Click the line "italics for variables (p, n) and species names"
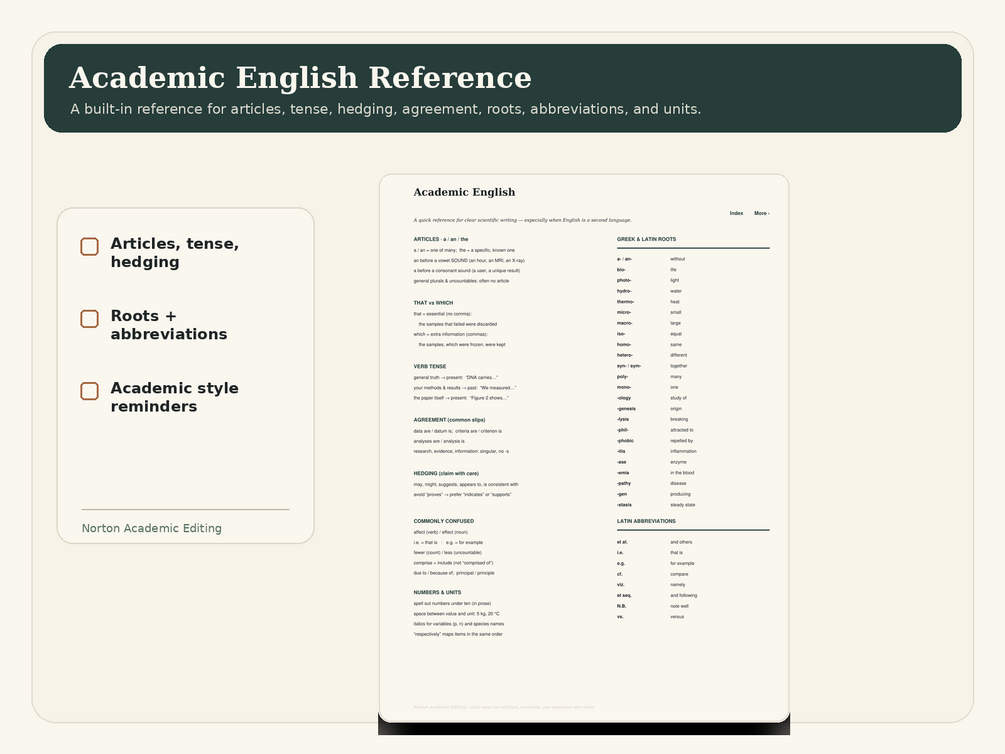1005x754 pixels. coord(459,624)
